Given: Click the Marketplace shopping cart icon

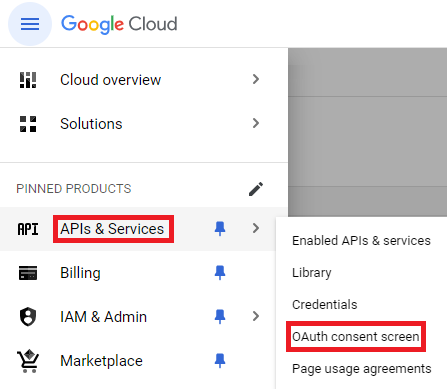Looking at the screenshot, I should click(x=28, y=361).
